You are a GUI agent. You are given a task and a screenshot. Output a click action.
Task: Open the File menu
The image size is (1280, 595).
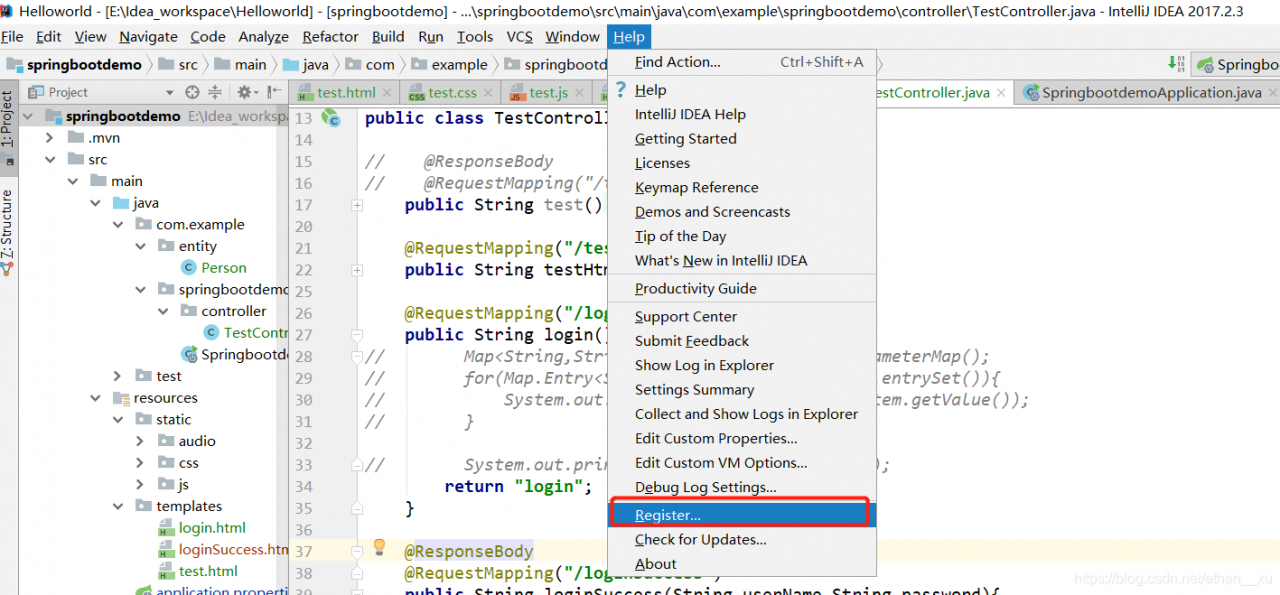pyautogui.click(x=12, y=36)
